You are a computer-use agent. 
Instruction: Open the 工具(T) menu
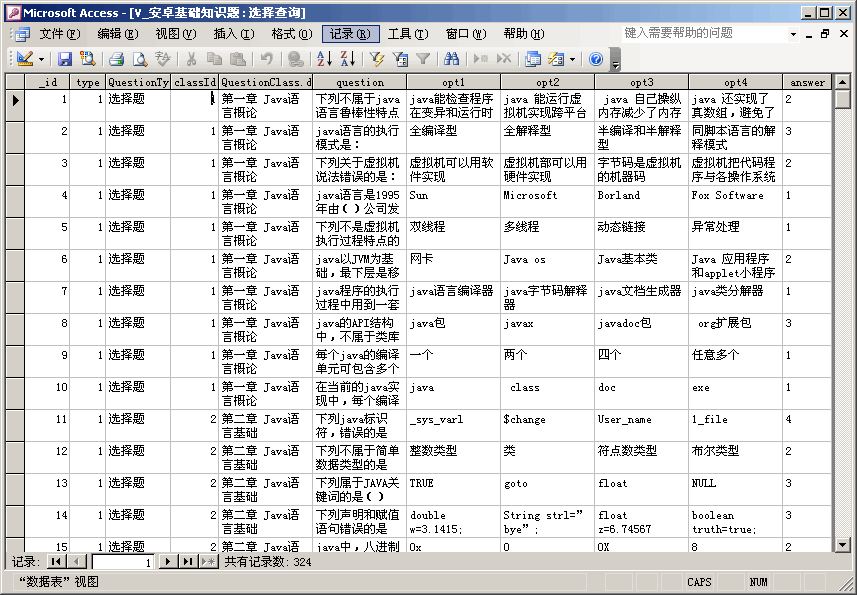click(408, 34)
